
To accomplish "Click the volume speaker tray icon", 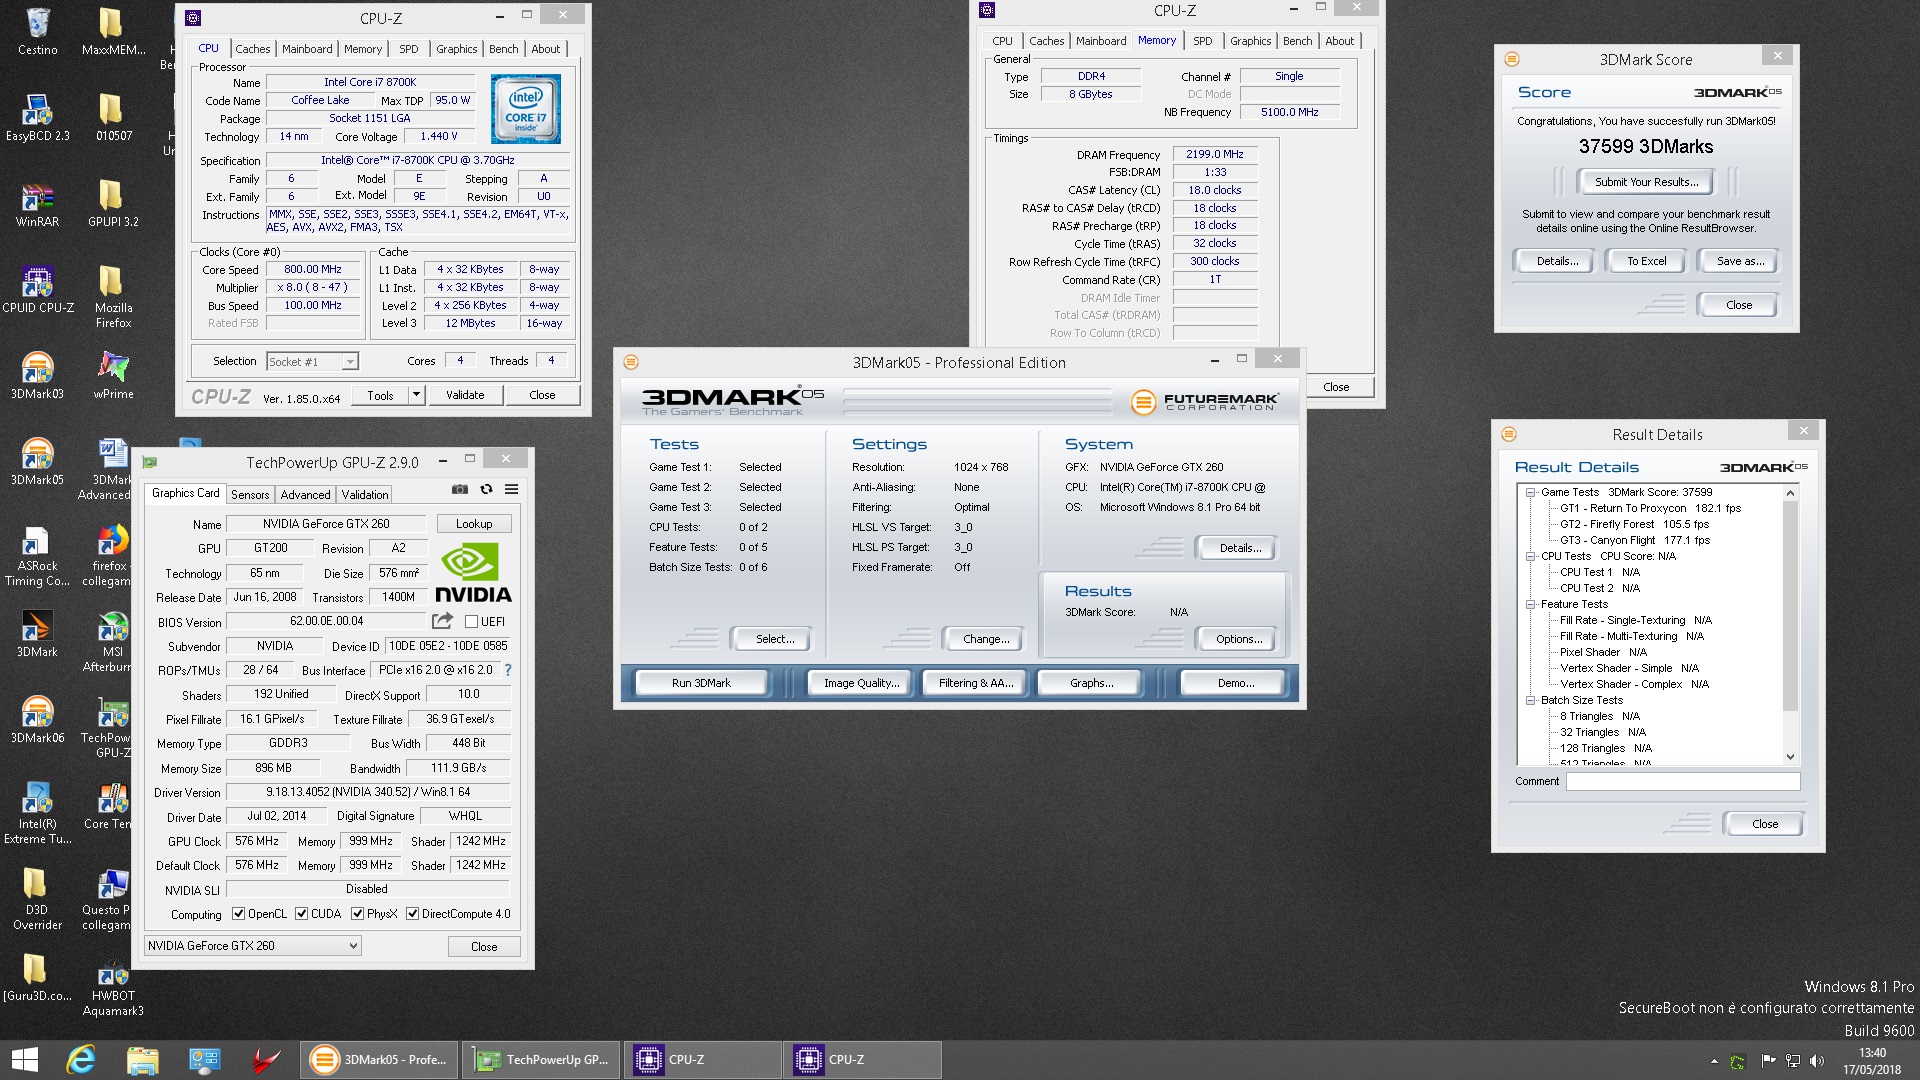I will pos(1817,1061).
